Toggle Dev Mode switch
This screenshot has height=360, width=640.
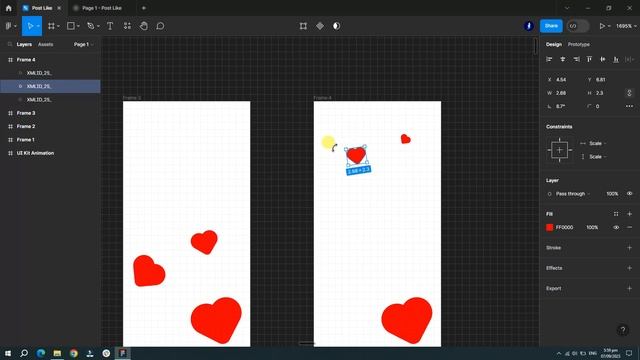pos(578,26)
